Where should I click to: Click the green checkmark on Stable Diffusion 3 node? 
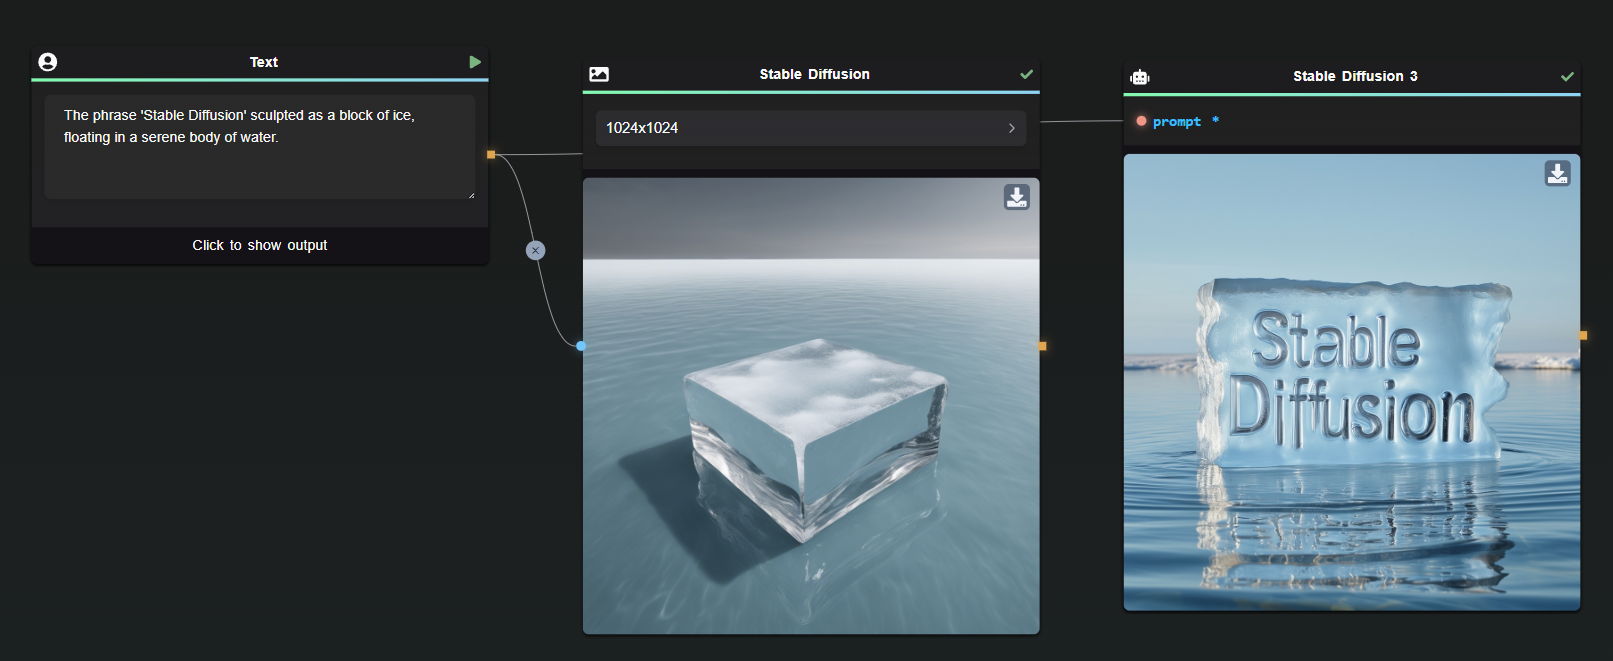tap(1567, 76)
